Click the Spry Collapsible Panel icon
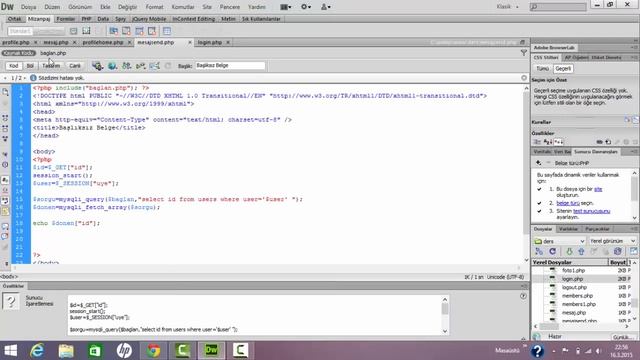This screenshot has width=640, height=360. (x=152, y=31)
